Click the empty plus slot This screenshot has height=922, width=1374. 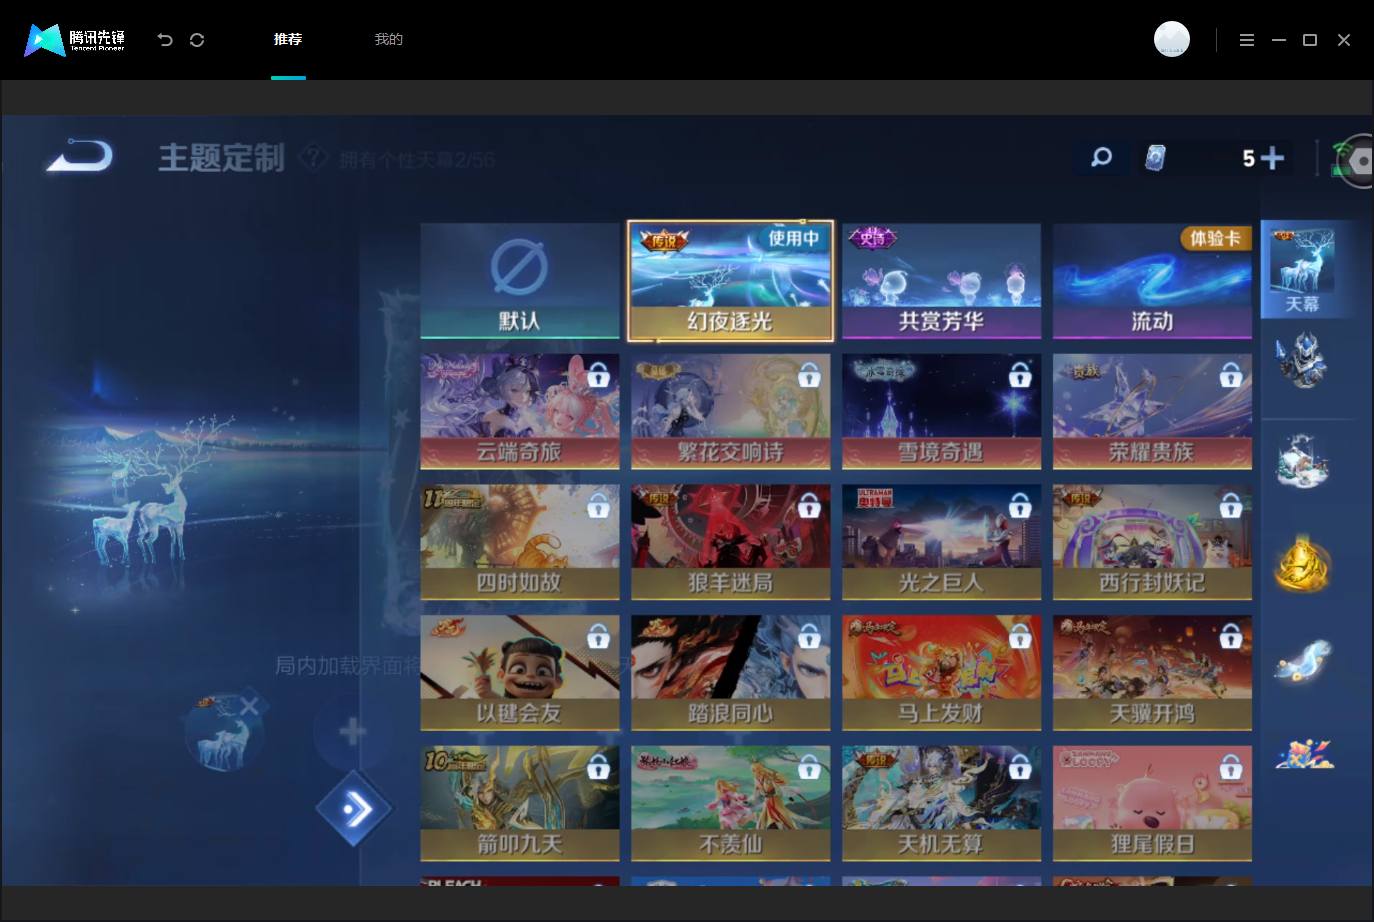(351, 732)
